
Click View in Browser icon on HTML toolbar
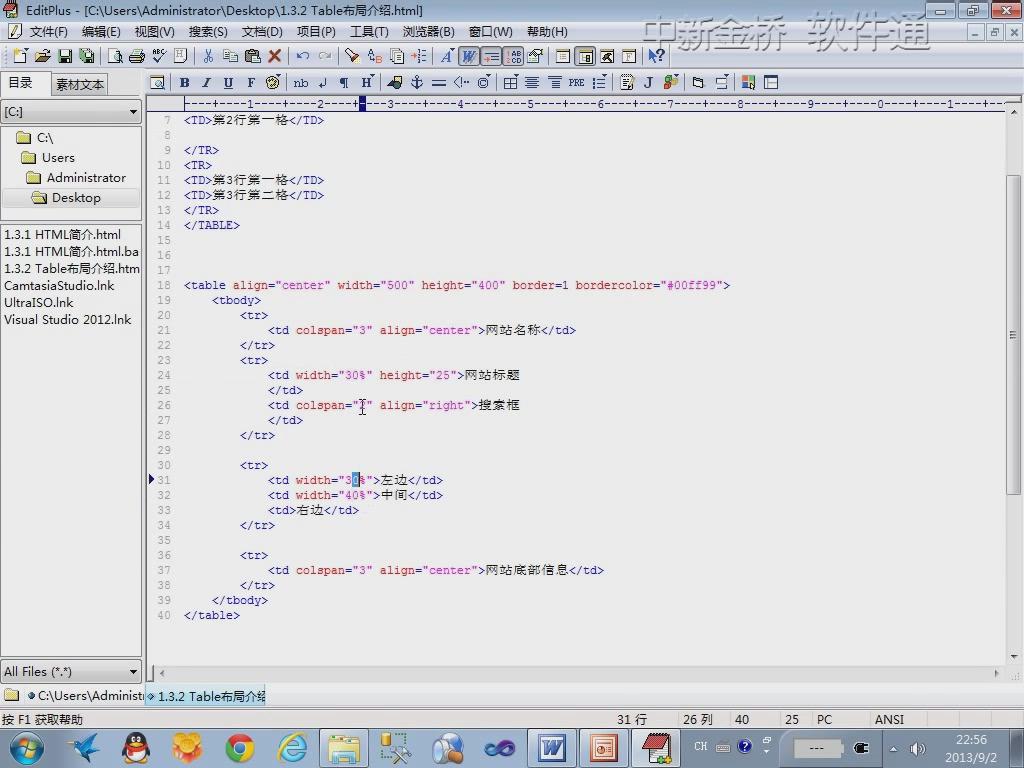[x=157, y=83]
